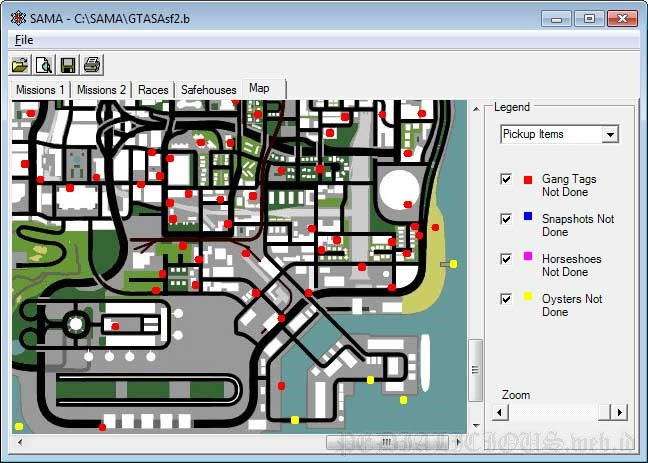Click the map vertical scrollbar up arrow
This screenshot has width=648, height=463.
pyautogui.click(x=476, y=109)
